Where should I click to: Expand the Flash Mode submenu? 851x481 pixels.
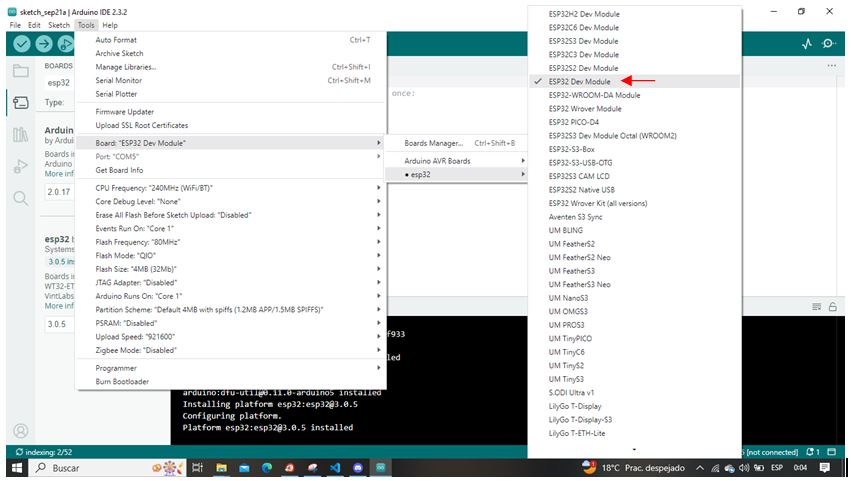(231, 255)
